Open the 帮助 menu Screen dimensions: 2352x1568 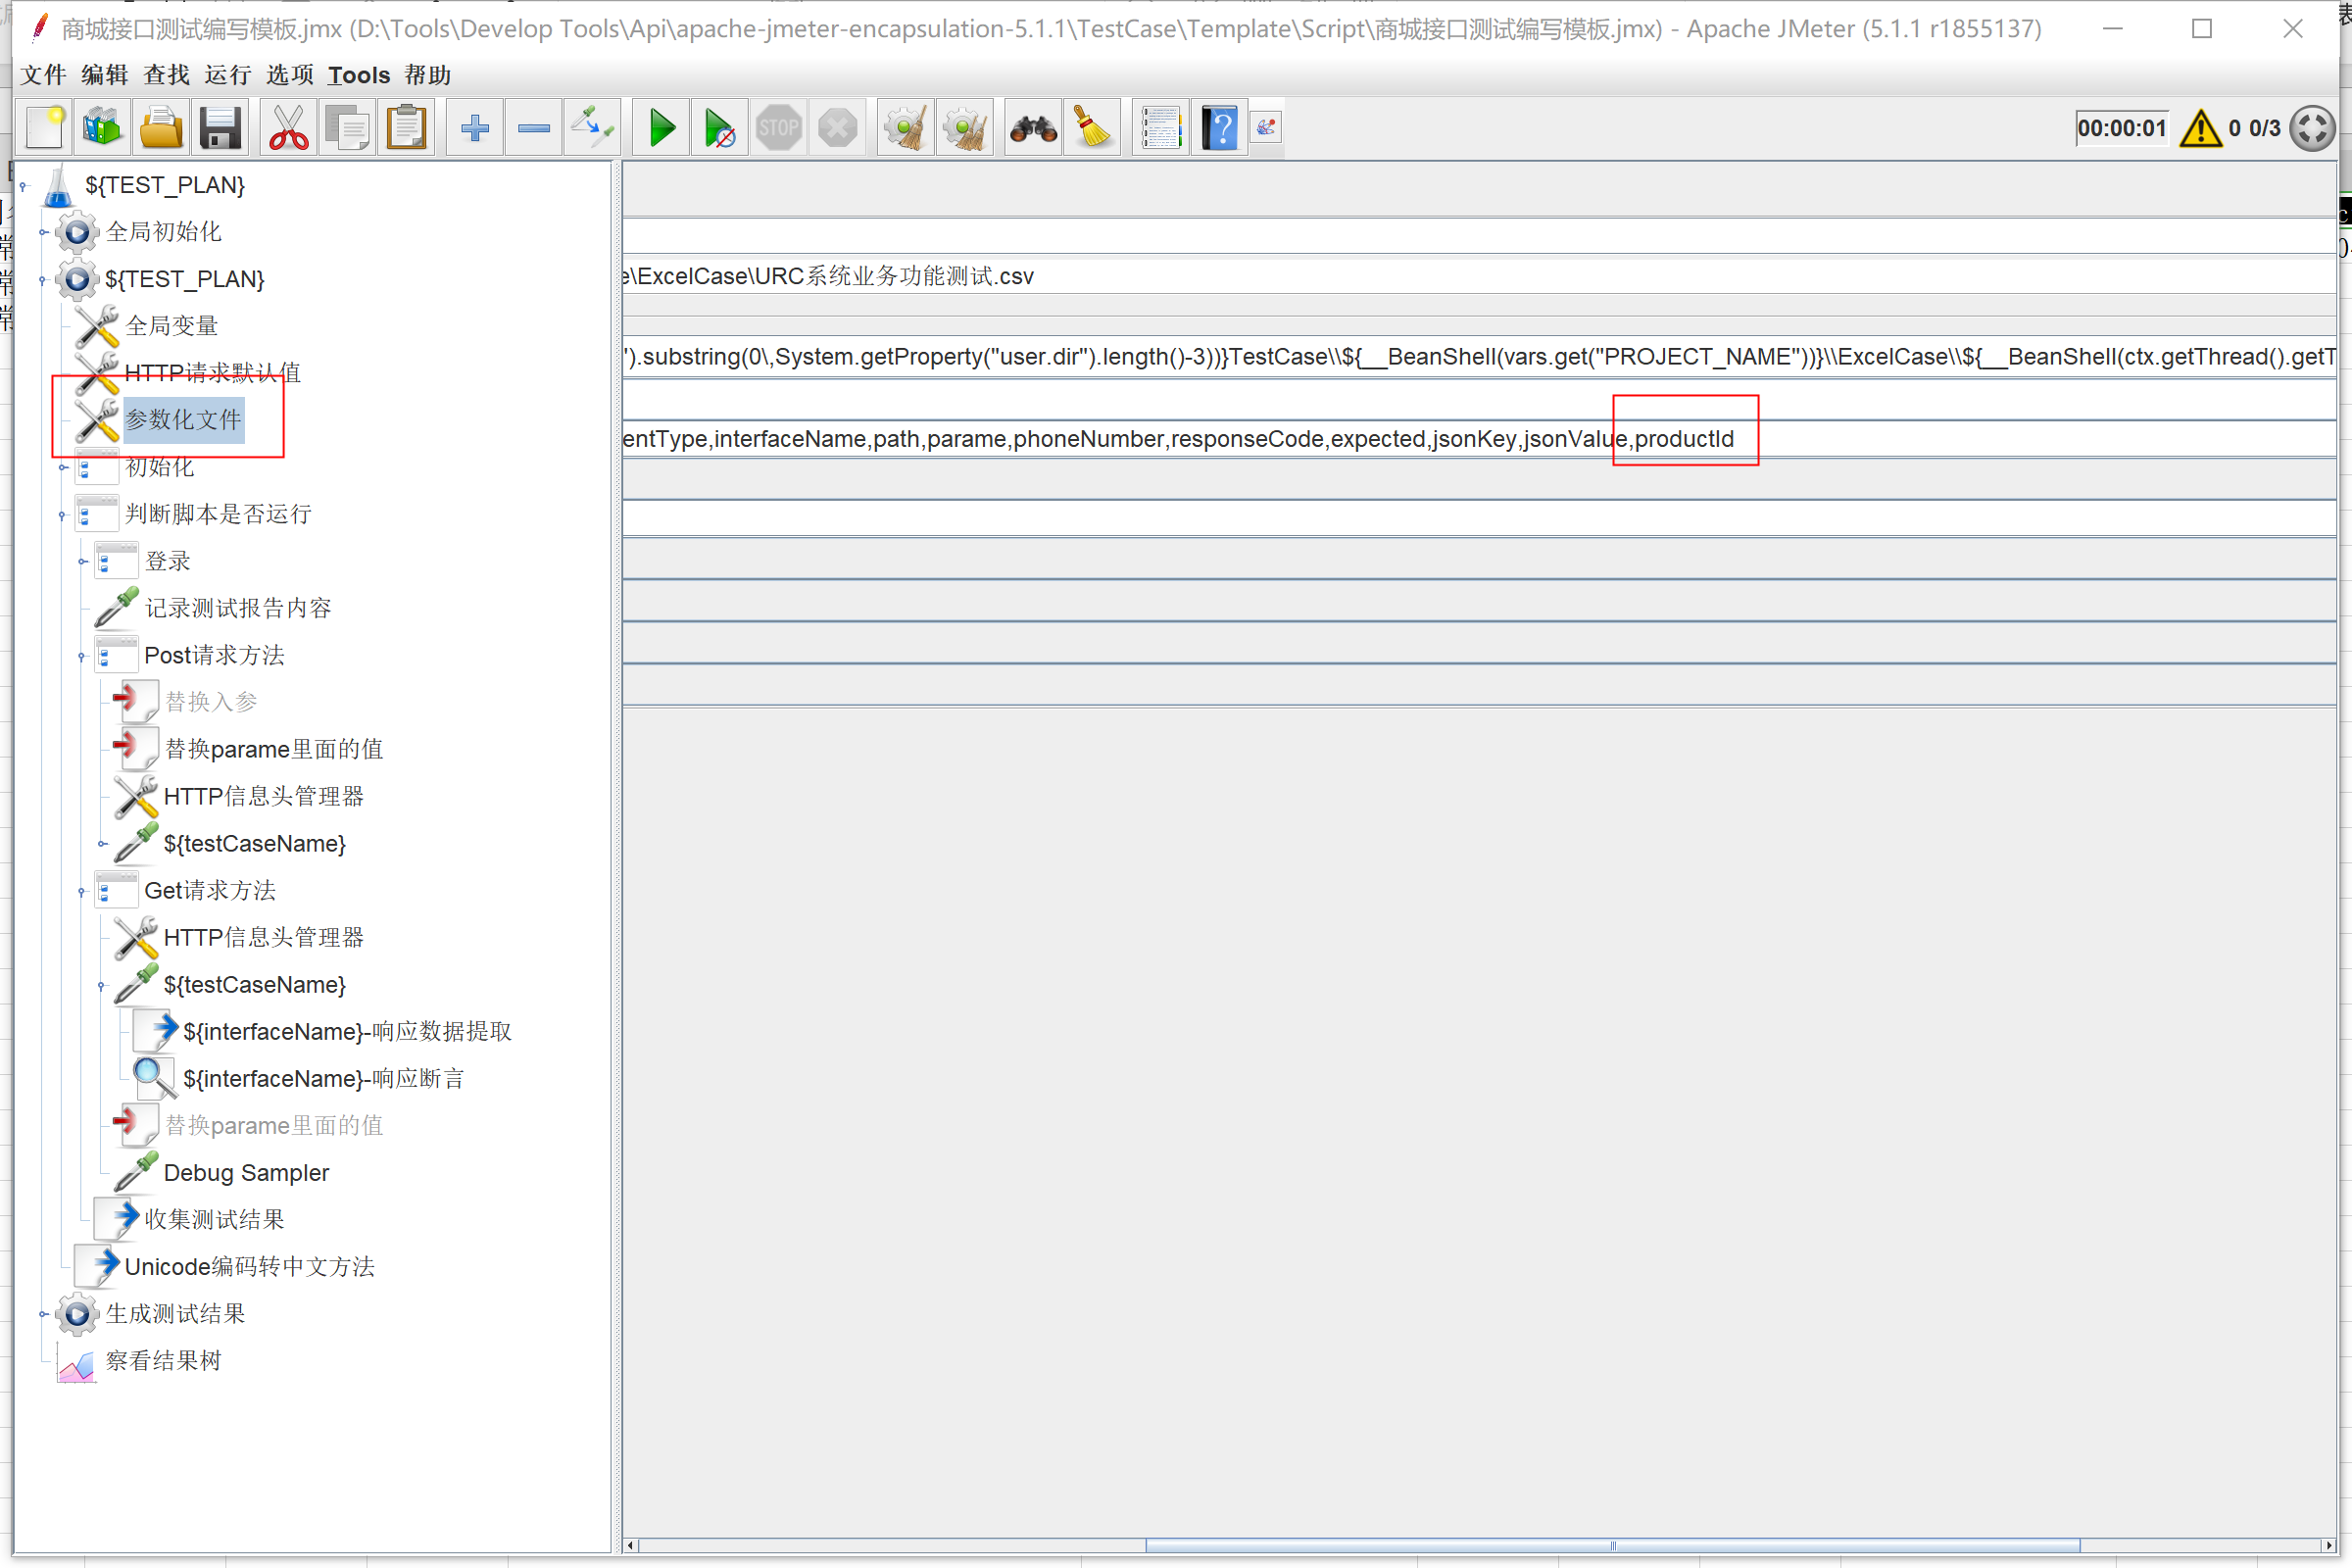pos(428,75)
